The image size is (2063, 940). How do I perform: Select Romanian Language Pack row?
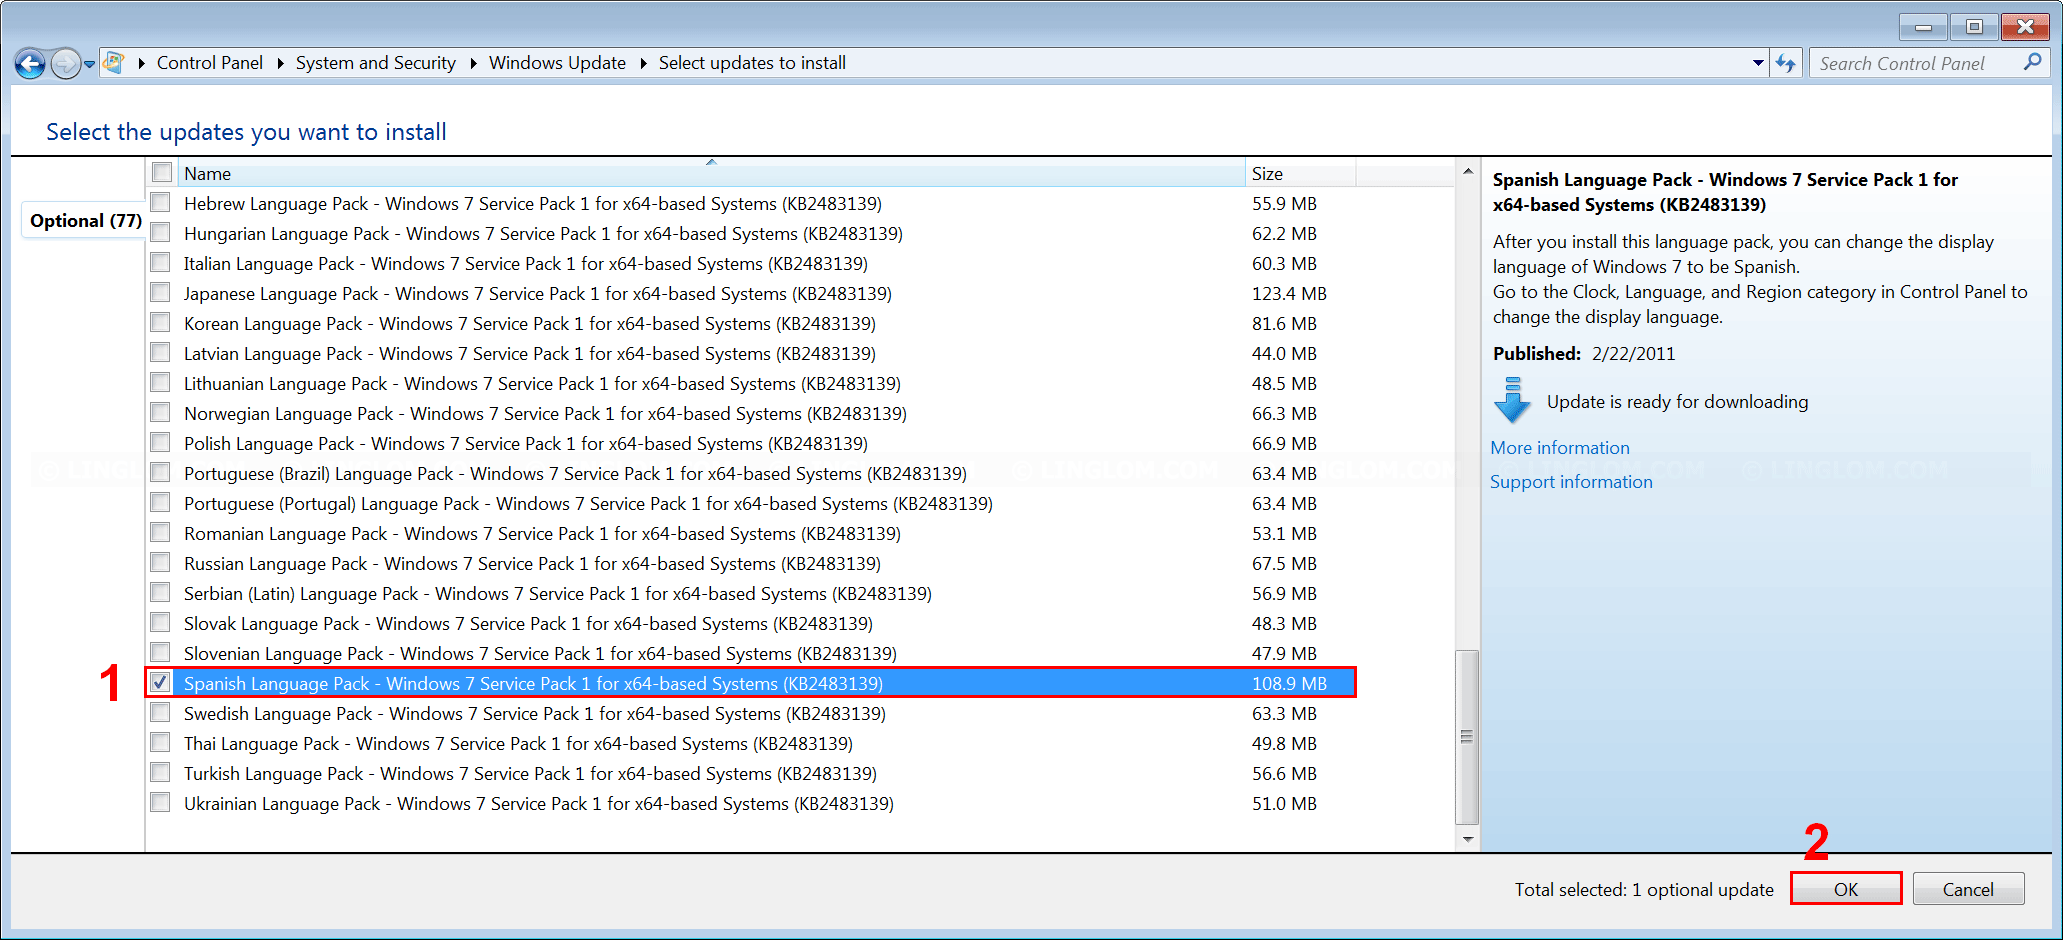(750, 534)
